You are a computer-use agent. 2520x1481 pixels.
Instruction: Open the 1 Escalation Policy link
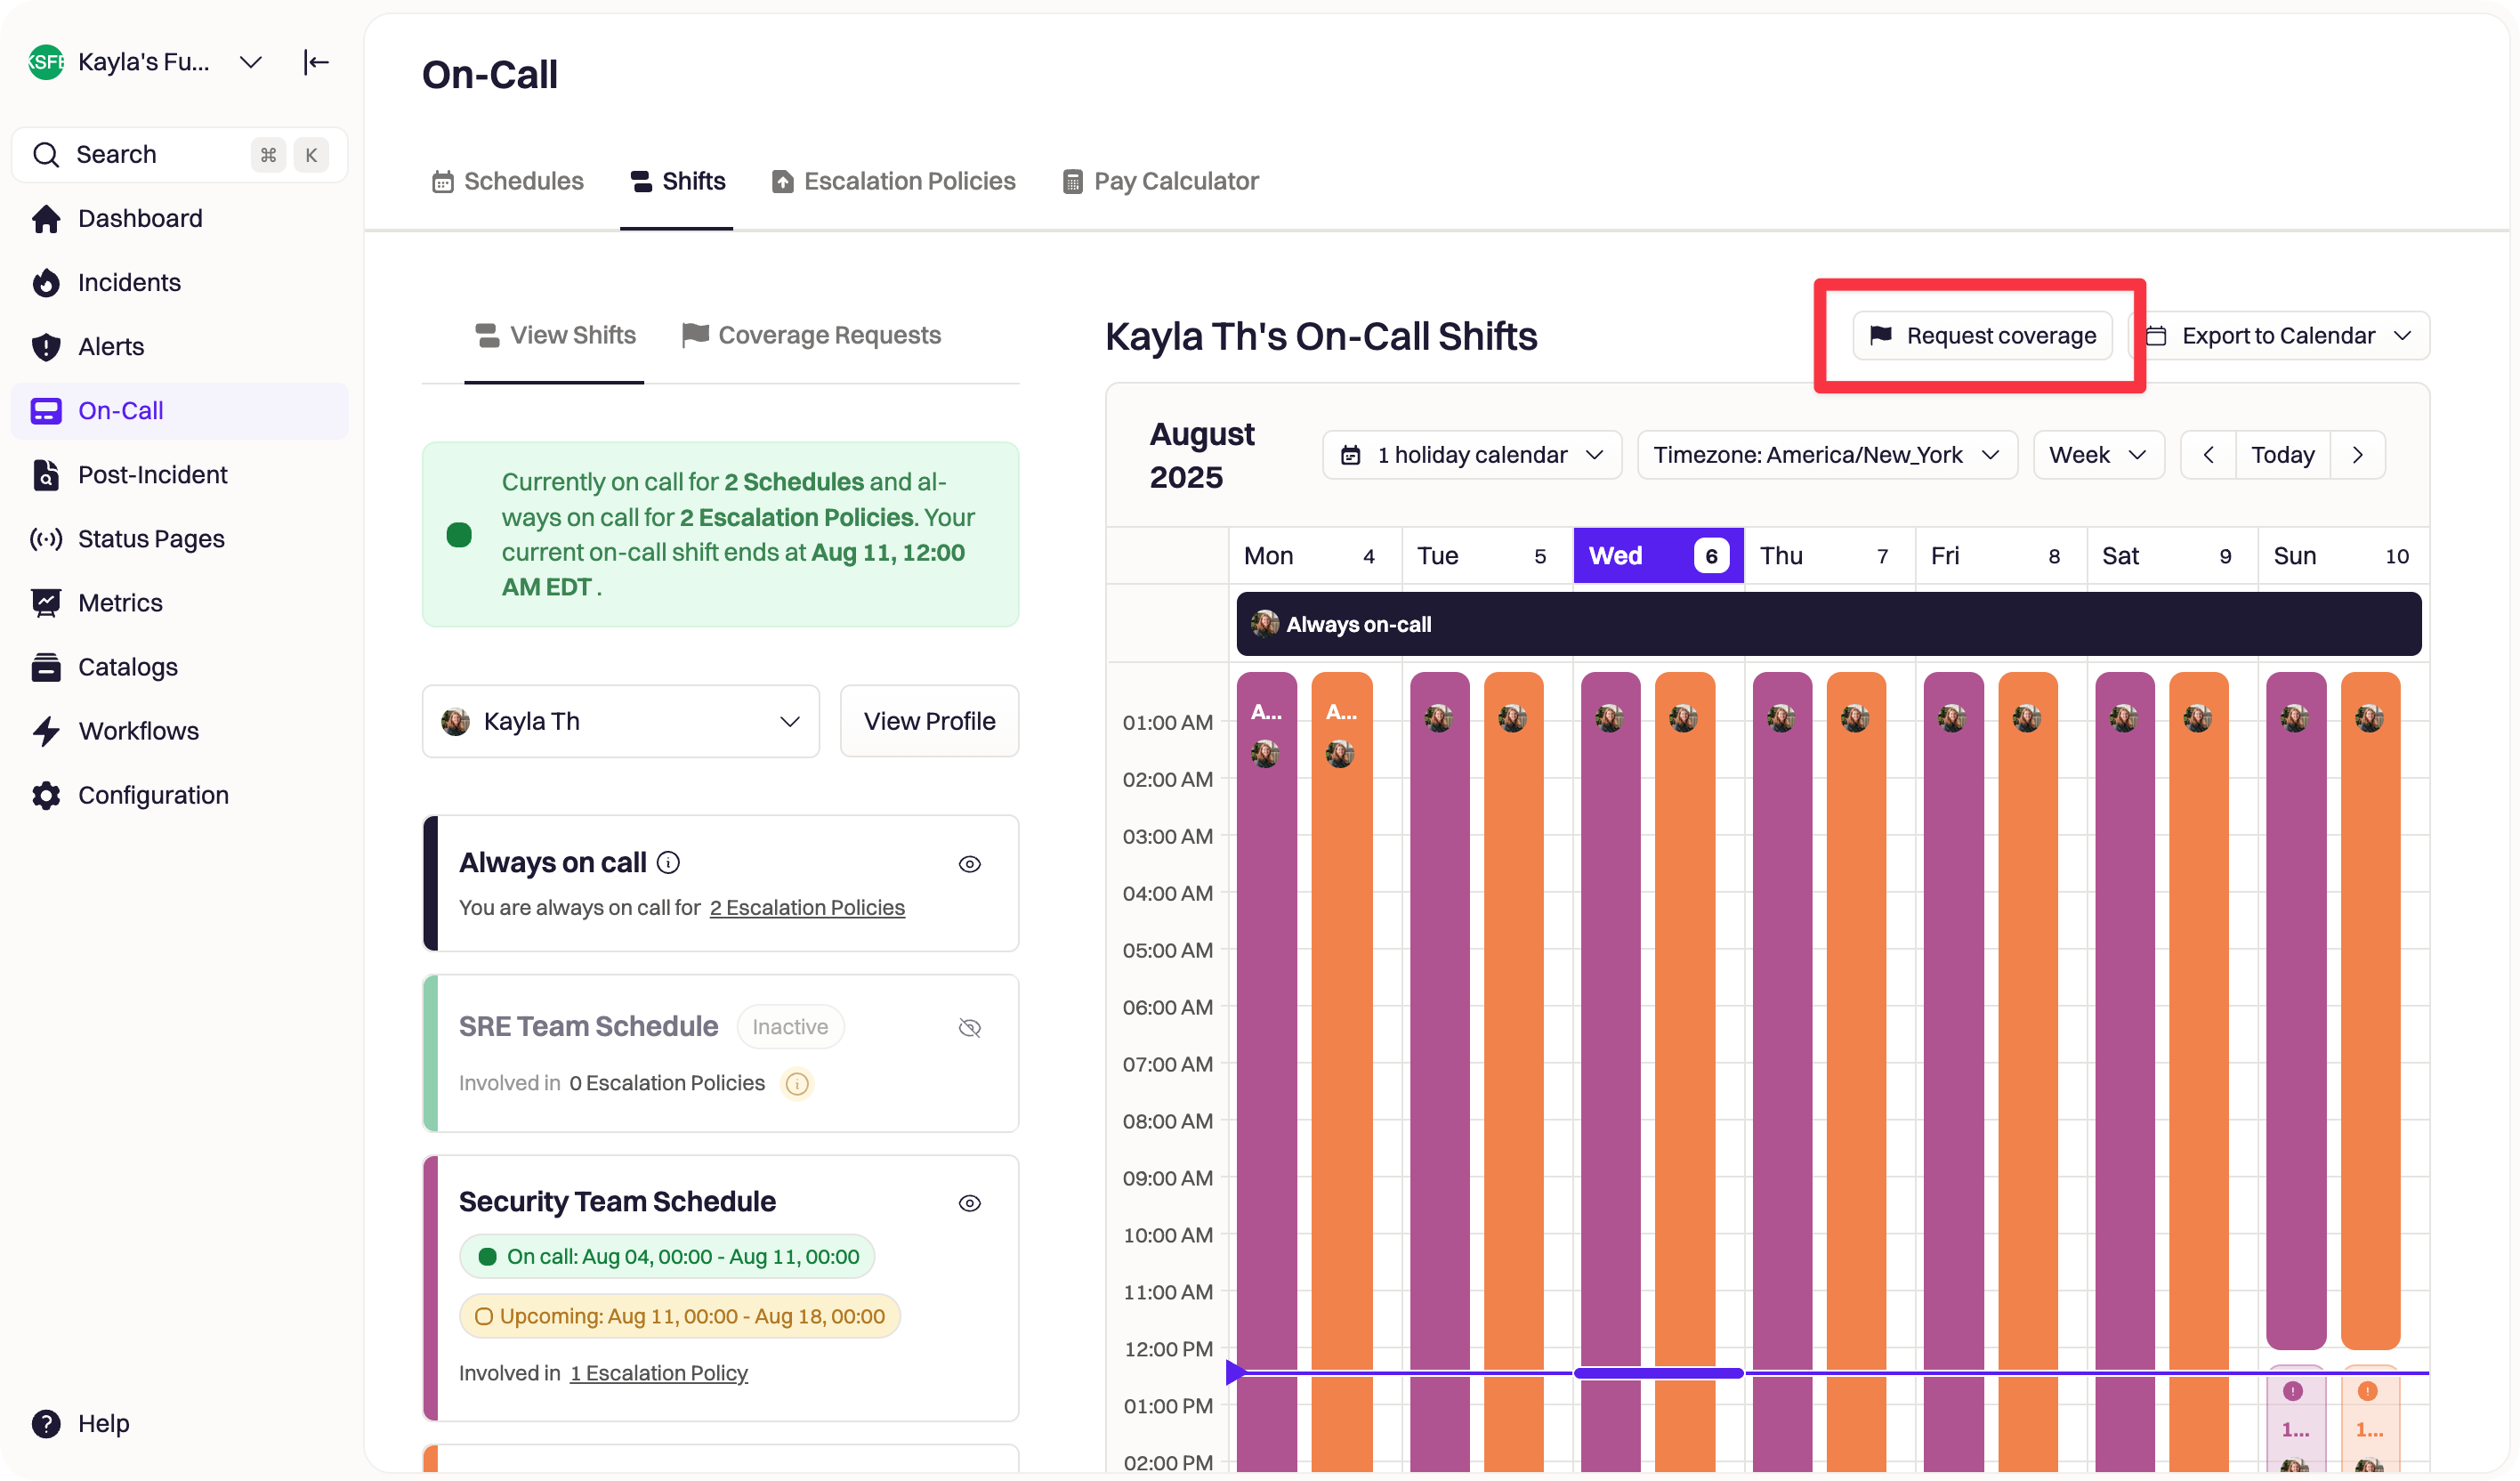659,1373
